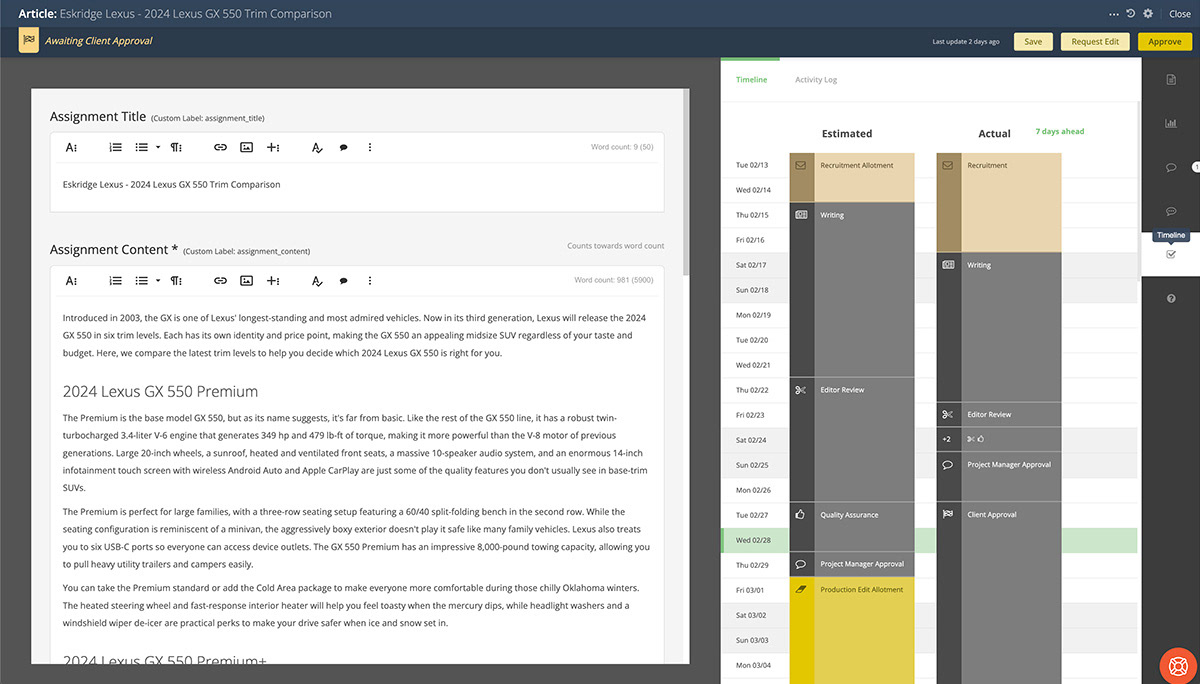Toggle the Timeline checkmark panel in sidebar
1200x684 pixels.
[1171, 254]
